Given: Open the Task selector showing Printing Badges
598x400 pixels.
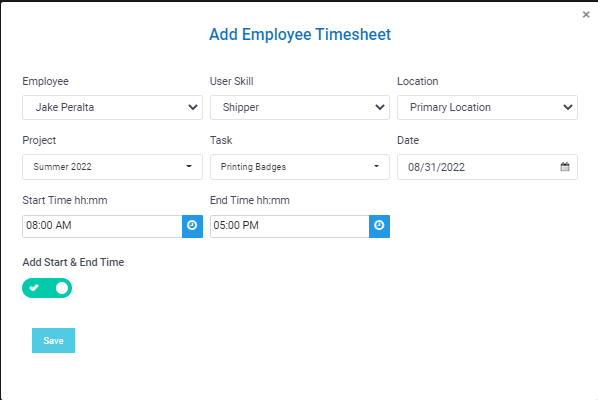Looking at the screenshot, I should point(300,167).
